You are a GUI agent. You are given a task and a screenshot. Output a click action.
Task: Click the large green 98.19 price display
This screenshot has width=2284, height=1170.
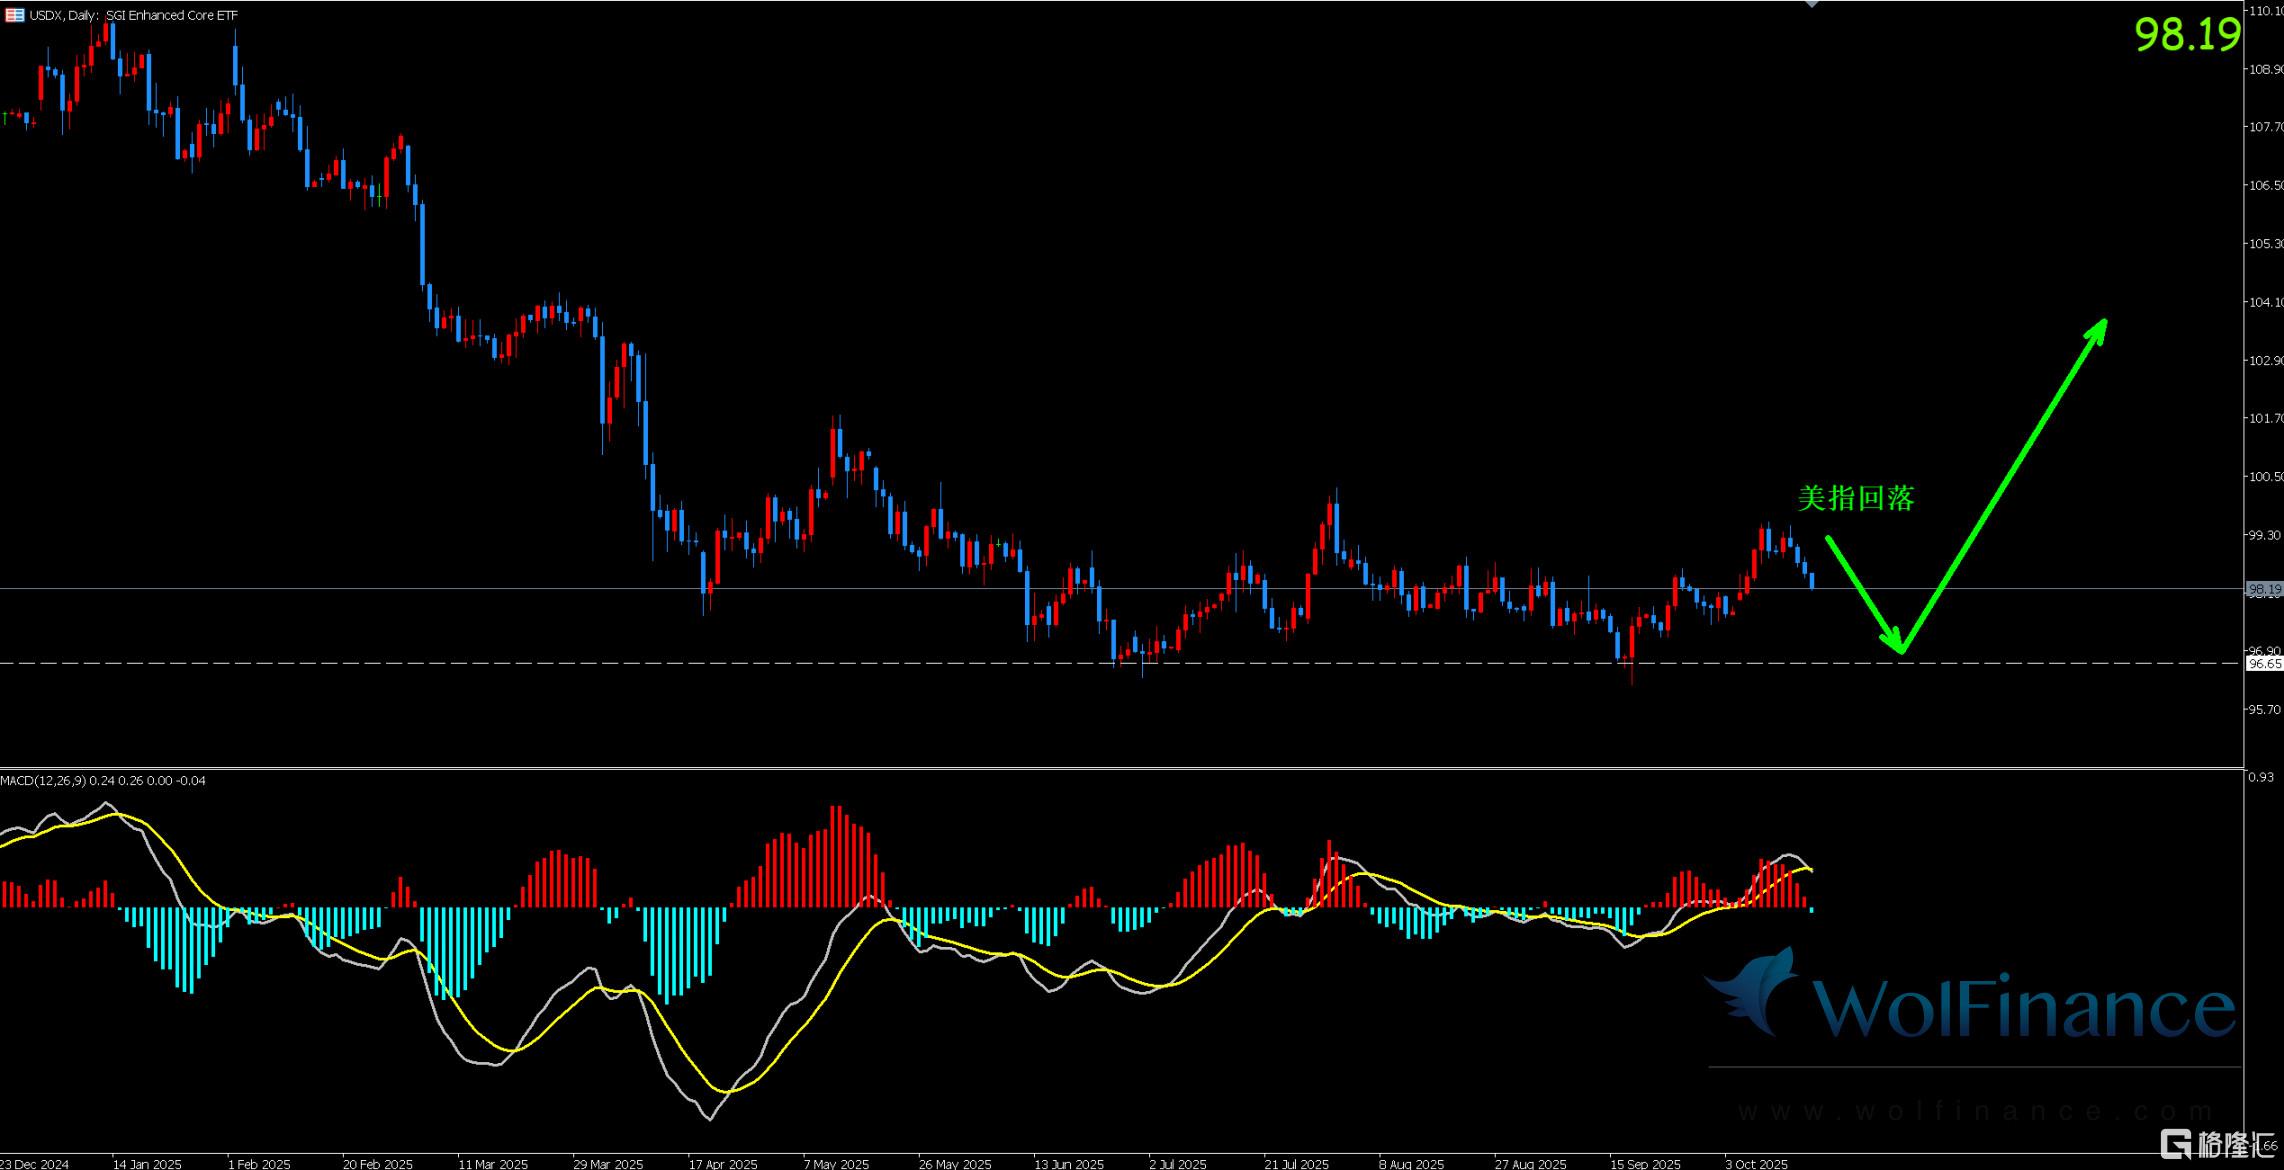pyautogui.click(x=2187, y=35)
